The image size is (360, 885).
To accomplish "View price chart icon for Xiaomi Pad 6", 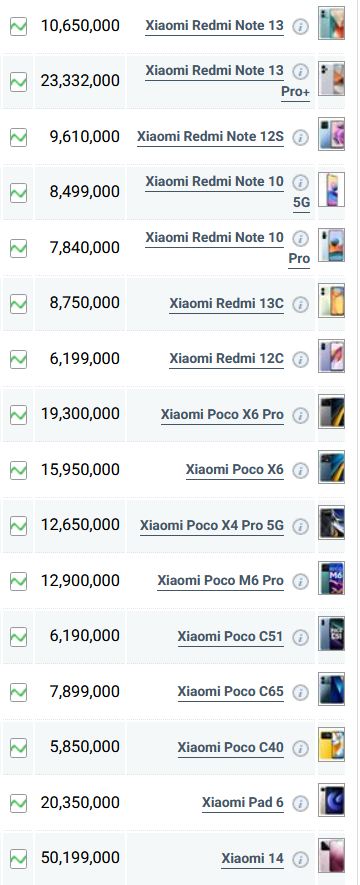I will click(x=19, y=803).
